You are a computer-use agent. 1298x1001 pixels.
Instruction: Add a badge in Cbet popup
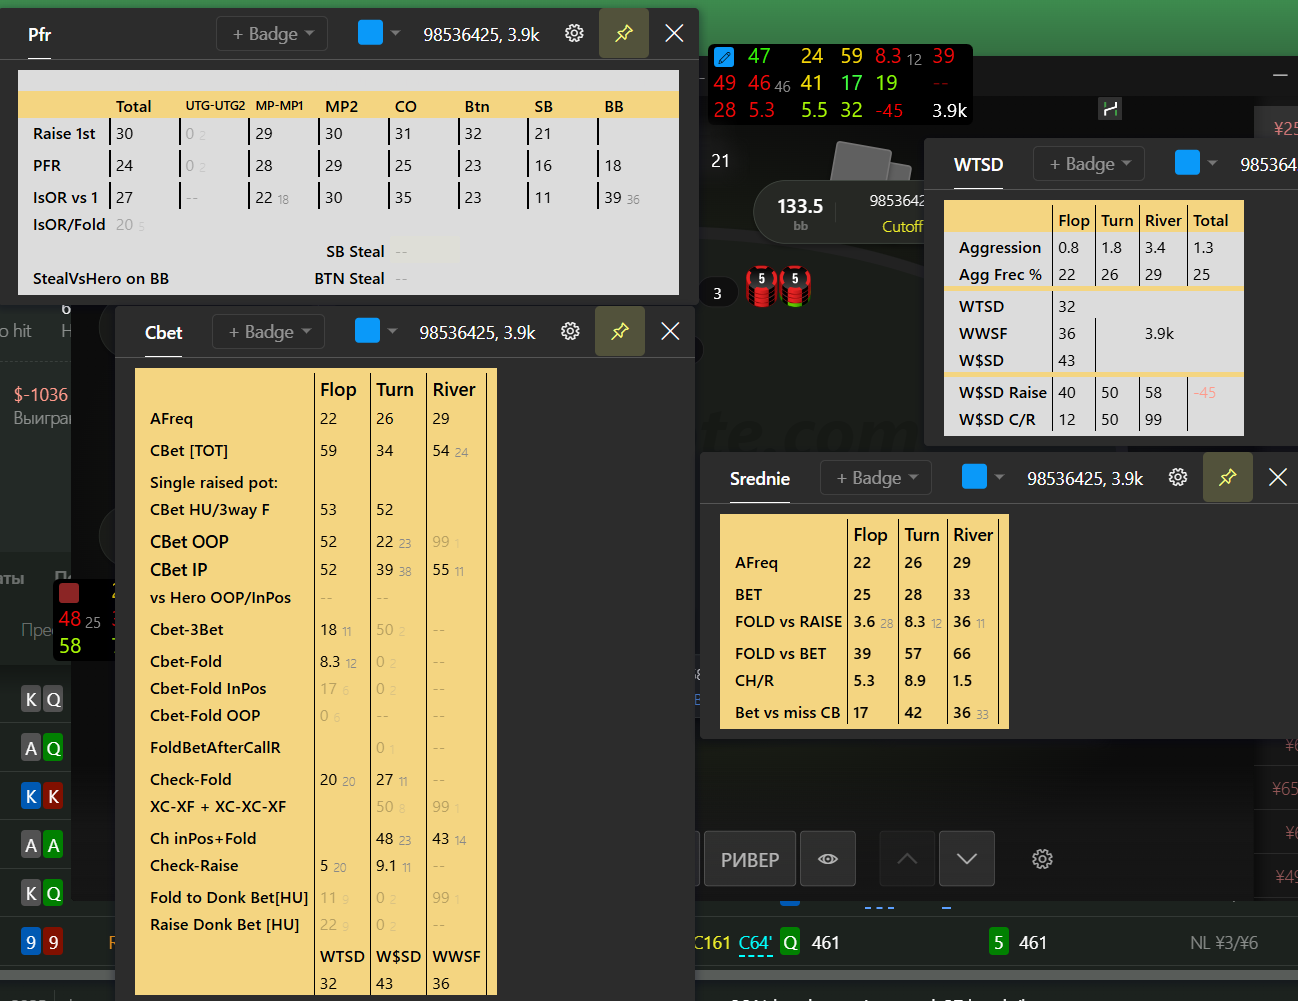tap(268, 332)
